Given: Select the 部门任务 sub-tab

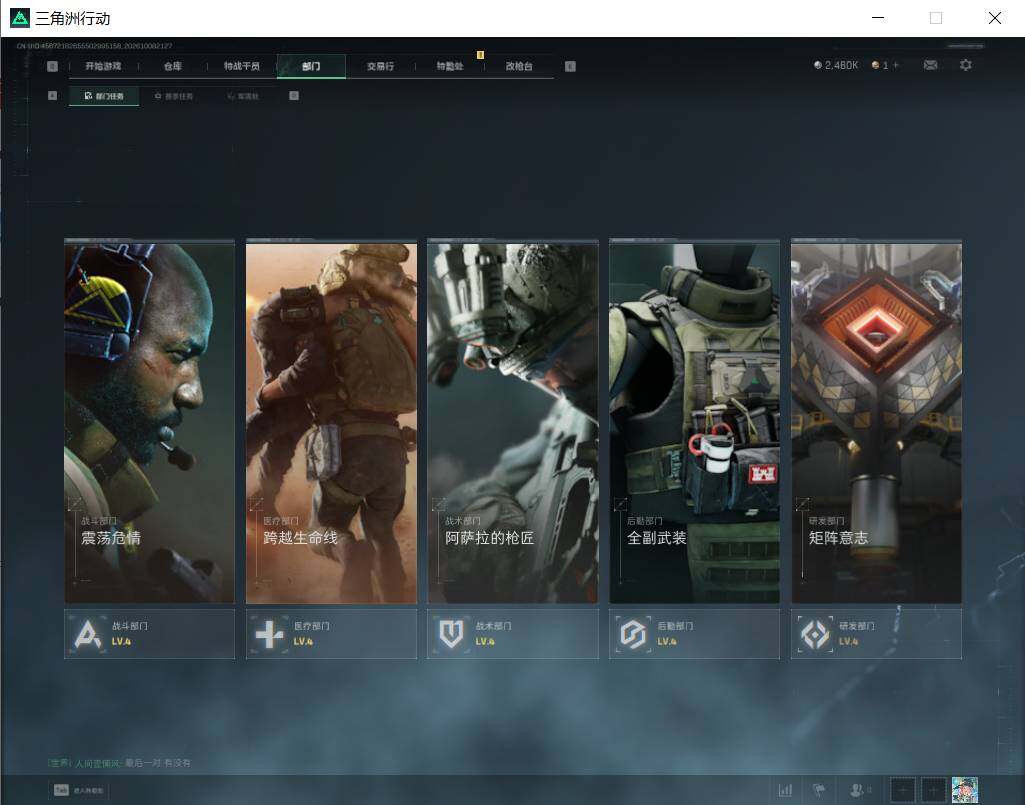Looking at the screenshot, I should coord(104,96).
